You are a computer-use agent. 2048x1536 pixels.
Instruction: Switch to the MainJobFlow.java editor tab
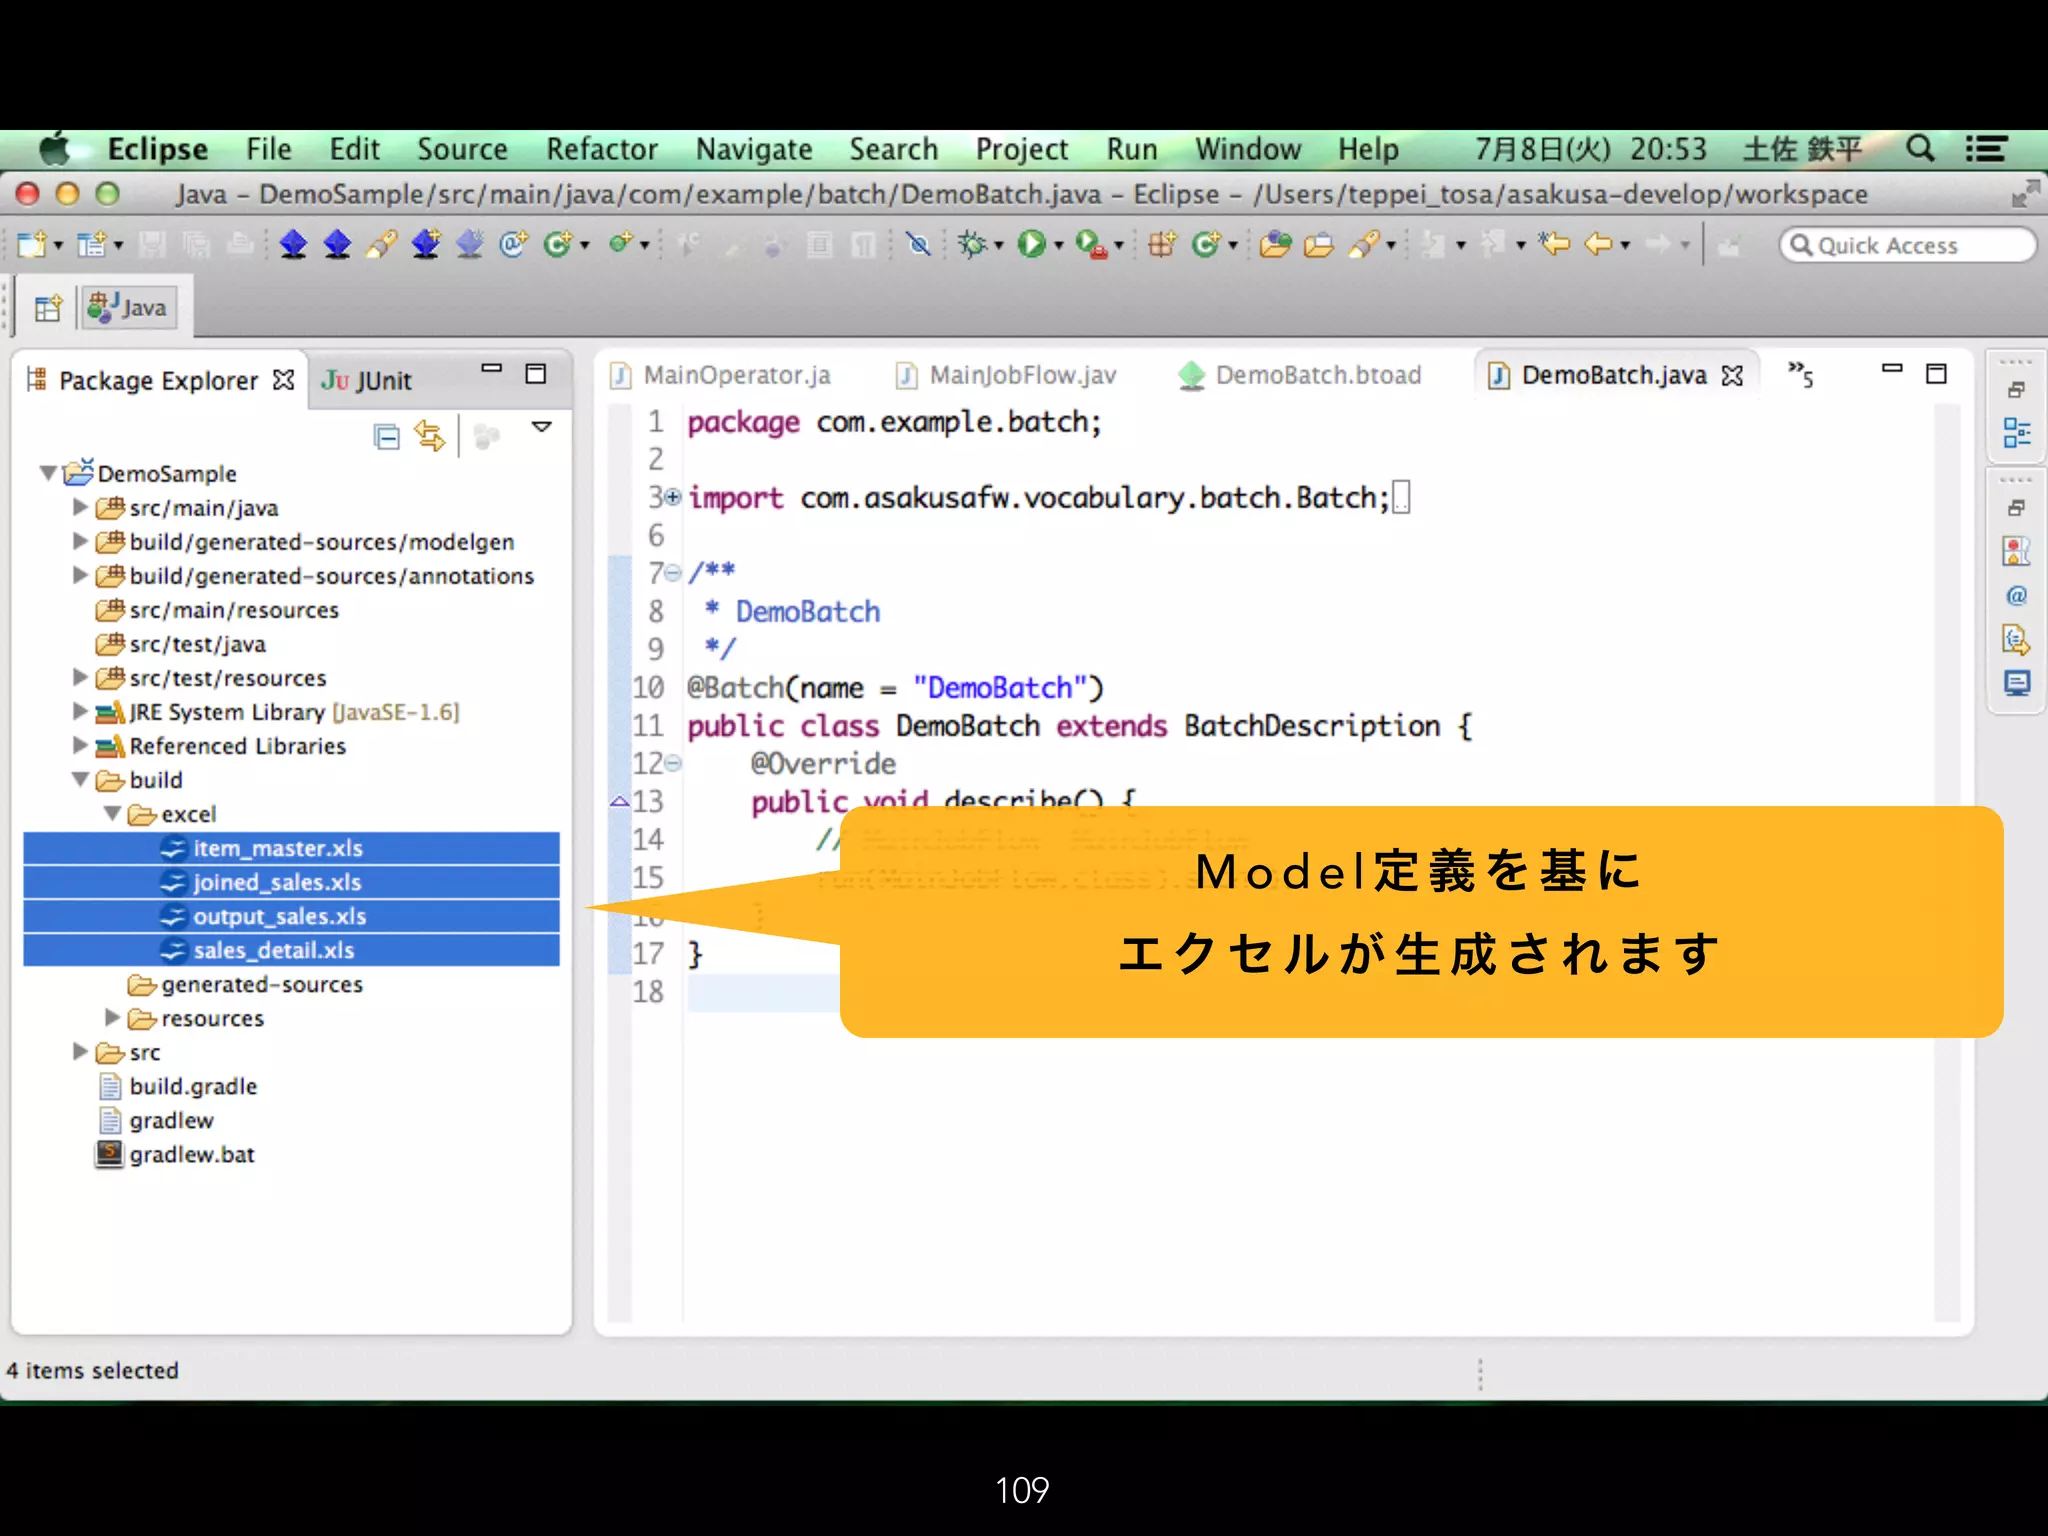1020,375
